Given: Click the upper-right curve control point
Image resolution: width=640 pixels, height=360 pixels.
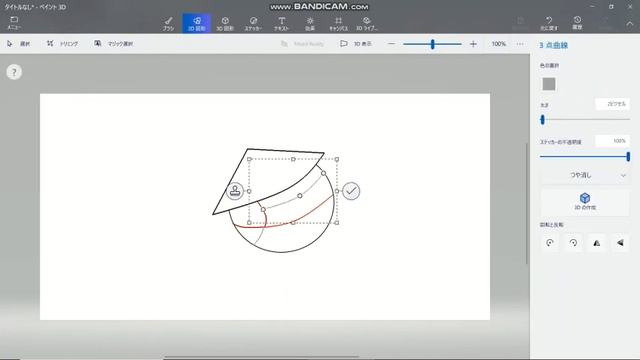Looking at the screenshot, I should pos(323,173).
